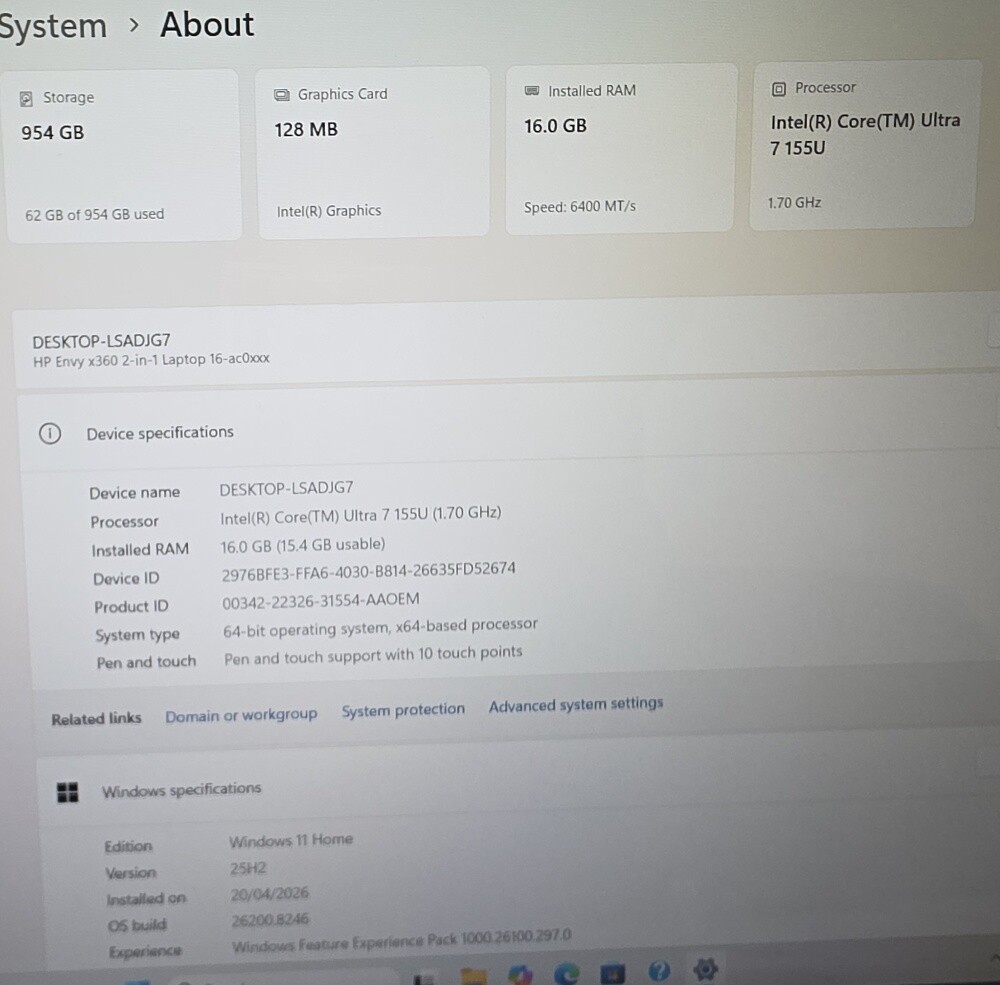
Task: Click the 'OS build' row label
Action: point(137,925)
